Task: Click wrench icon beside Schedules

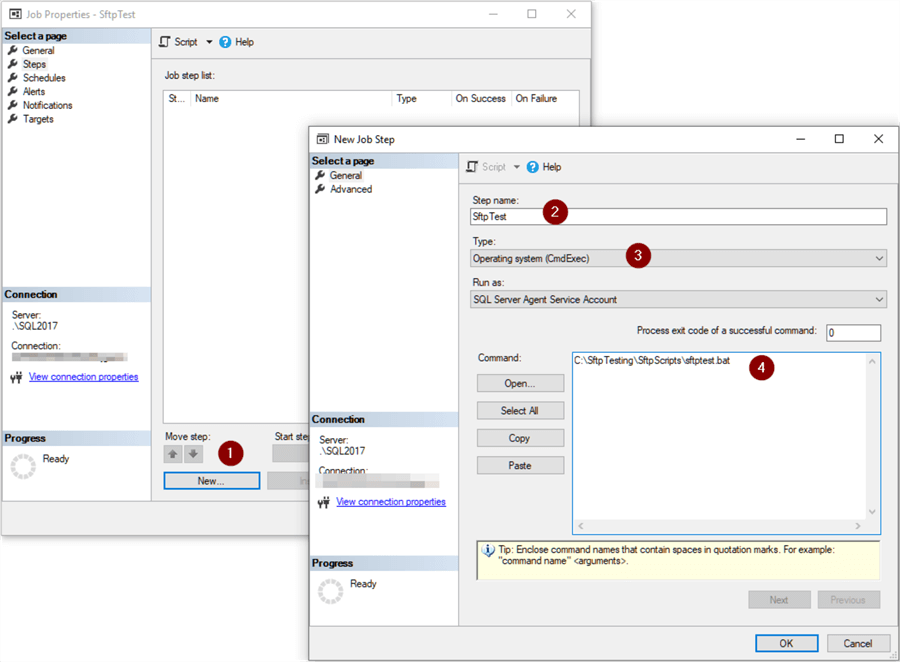Action: [13, 78]
